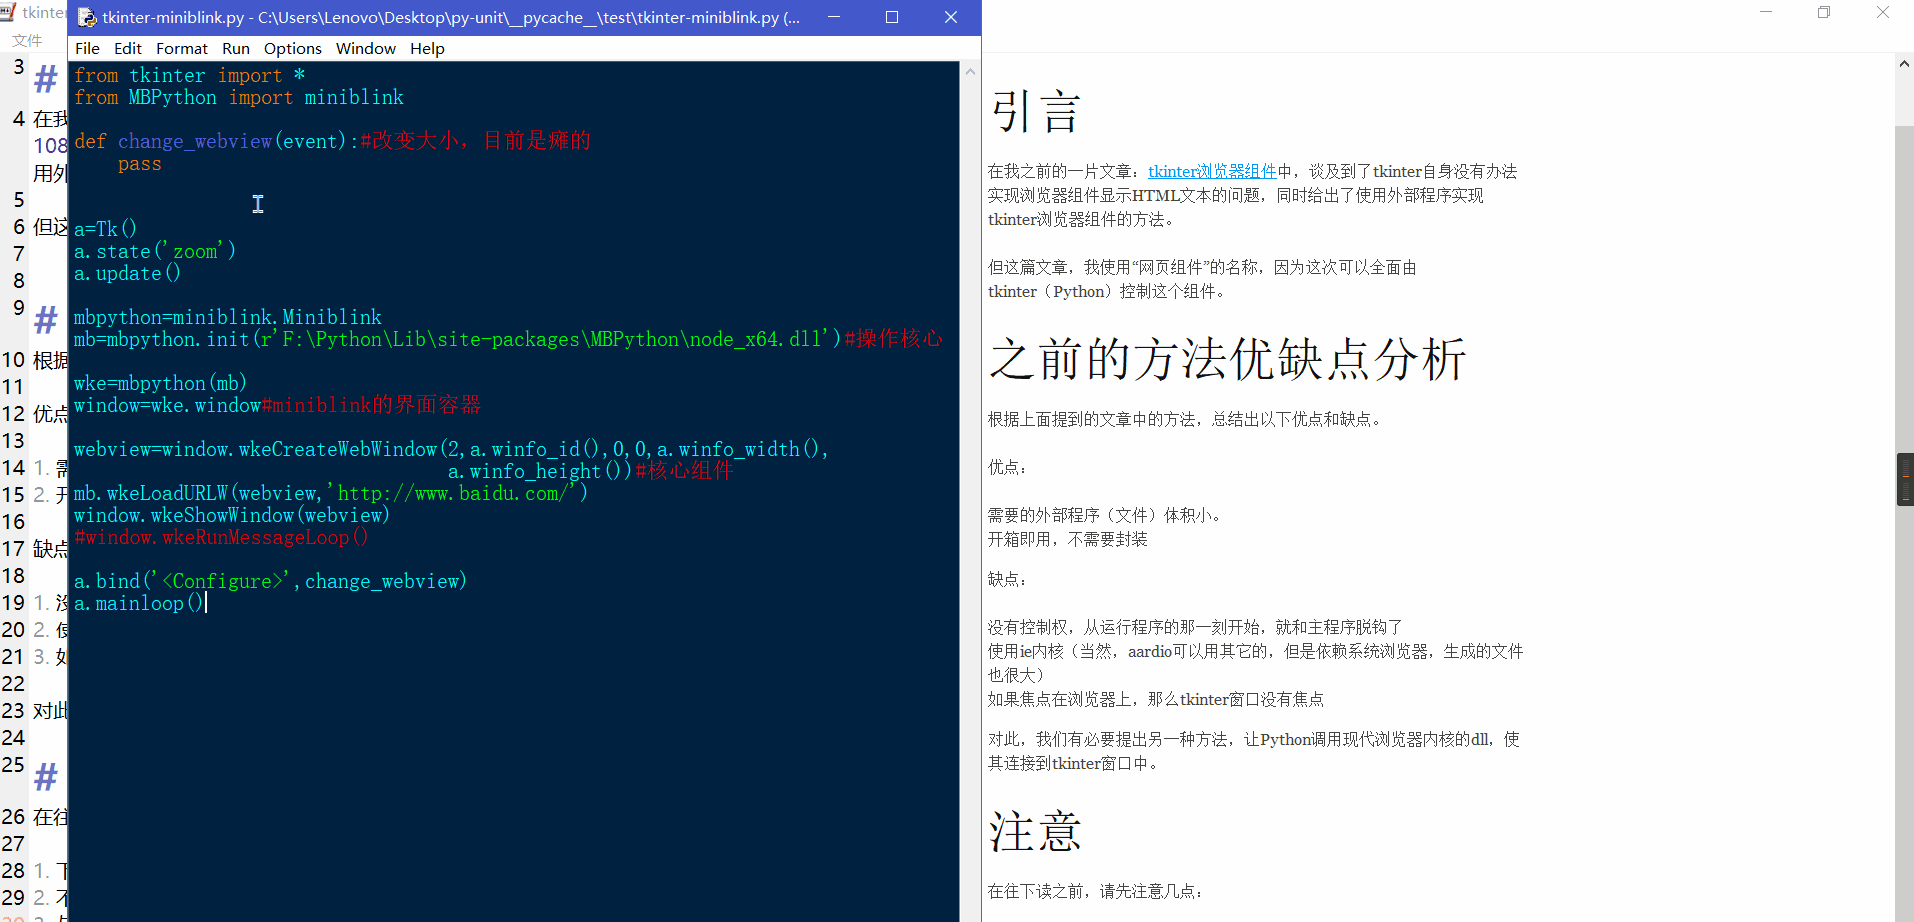The image size is (1914, 922).
Task: Open the Edit menu in IDLE
Action: click(x=127, y=48)
